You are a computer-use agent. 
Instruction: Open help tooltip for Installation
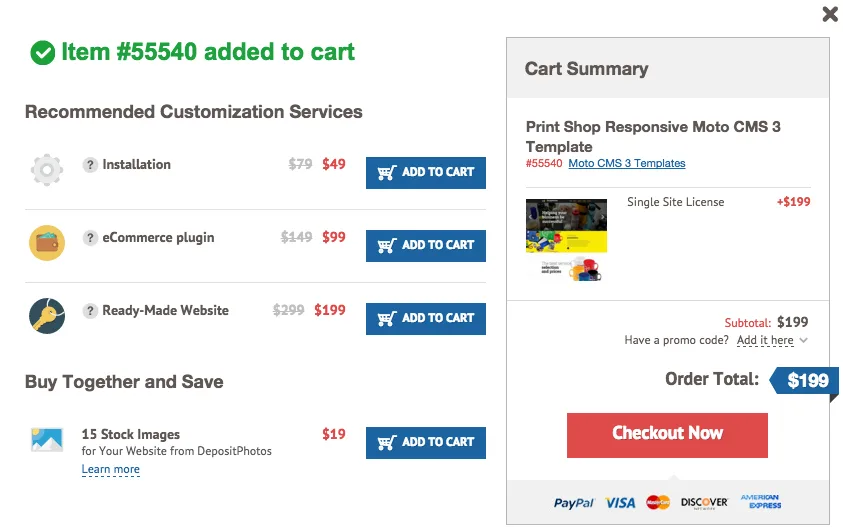[90, 165]
